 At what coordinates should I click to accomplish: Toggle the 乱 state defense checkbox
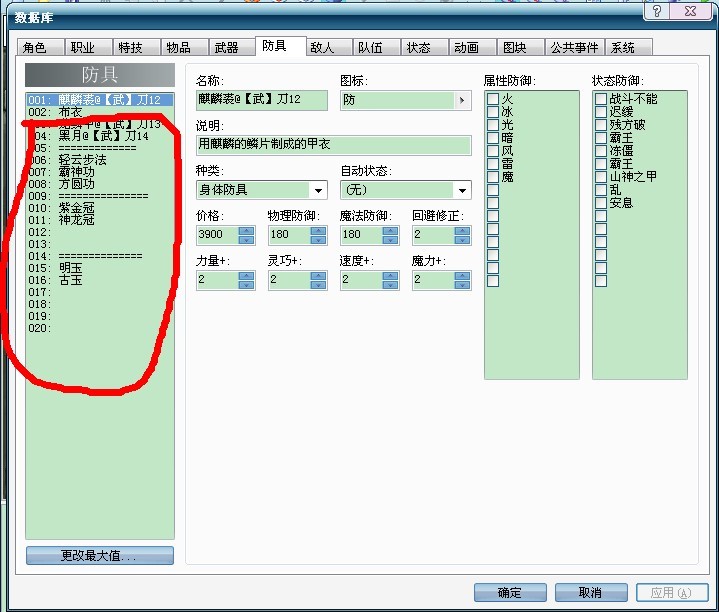point(601,190)
